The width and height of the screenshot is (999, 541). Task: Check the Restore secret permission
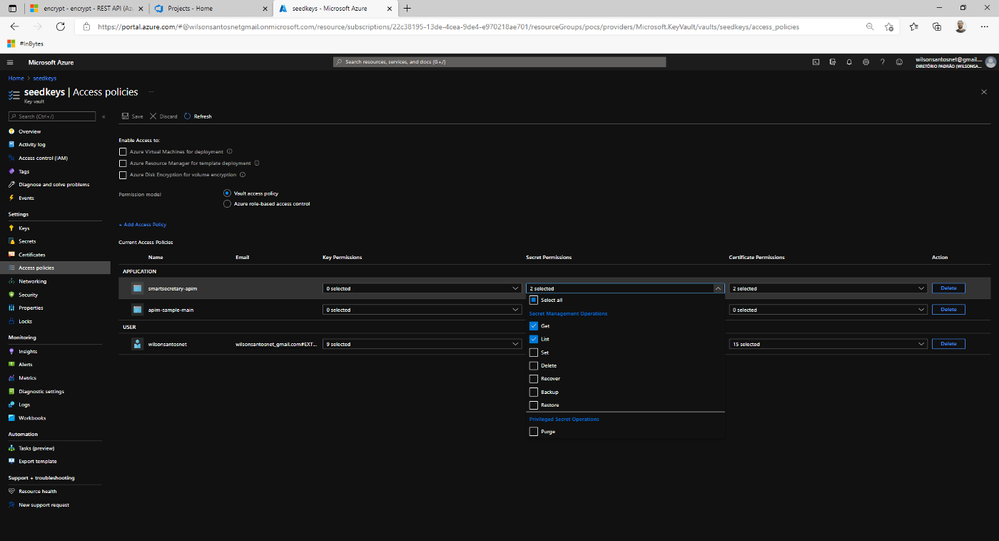[x=533, y=405]
